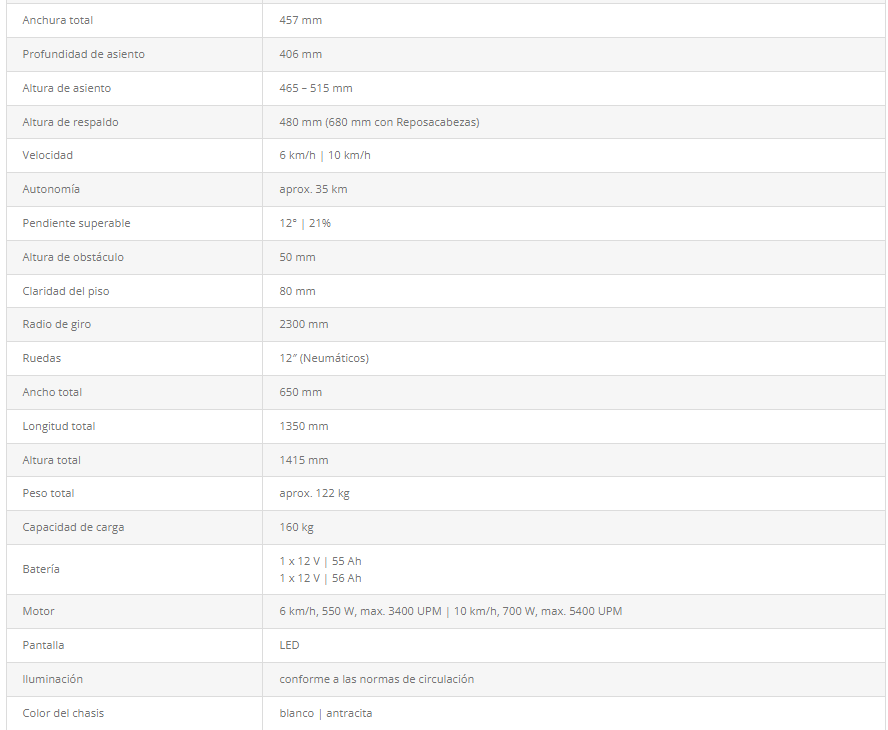This screenshot has height=730, width=888.
Task: Click the "Altura de respaldo" label
Action: (x=71, y=122)
